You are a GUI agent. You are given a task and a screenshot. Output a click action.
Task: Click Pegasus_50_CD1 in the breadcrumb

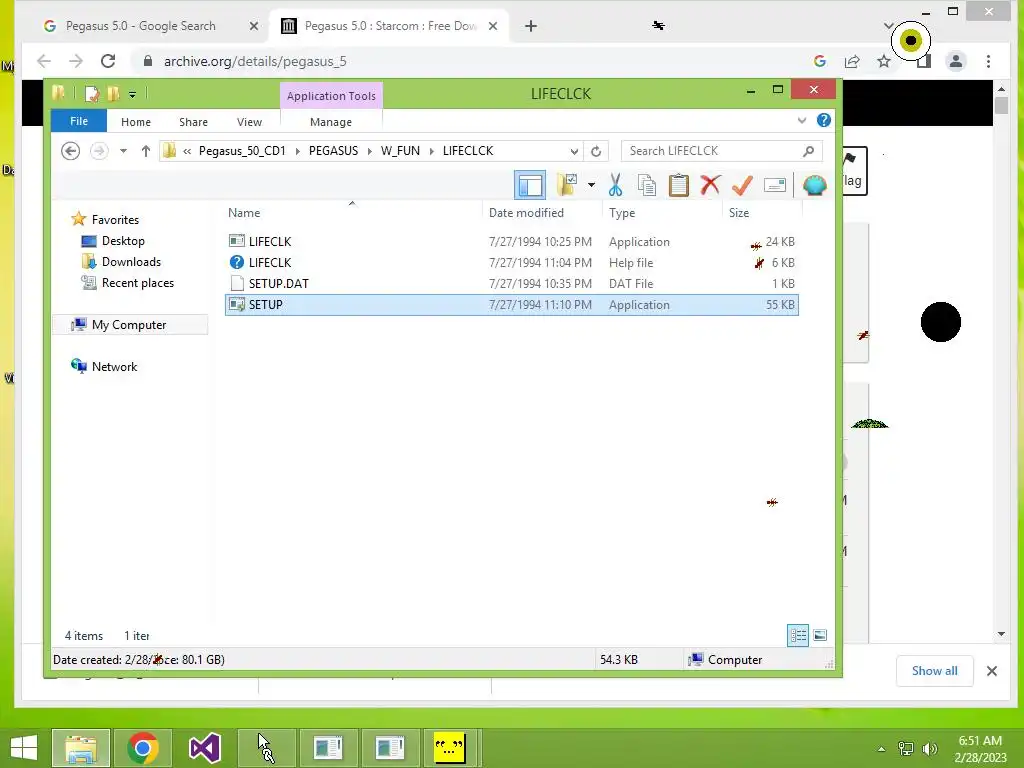tap(242, 151)
